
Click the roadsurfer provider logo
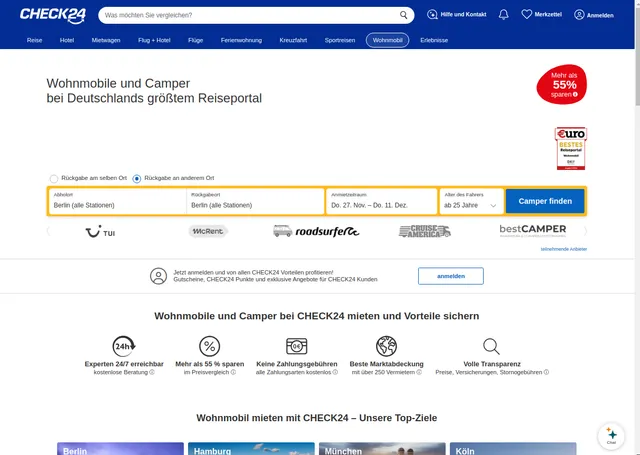[316, 231]
